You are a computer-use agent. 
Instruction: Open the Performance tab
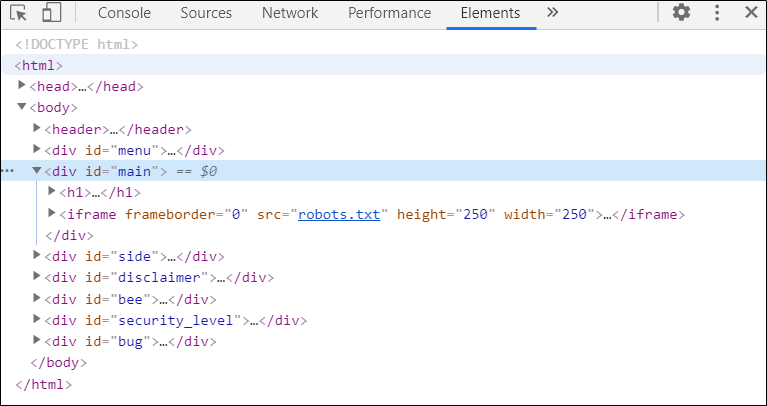pos(389,13)
